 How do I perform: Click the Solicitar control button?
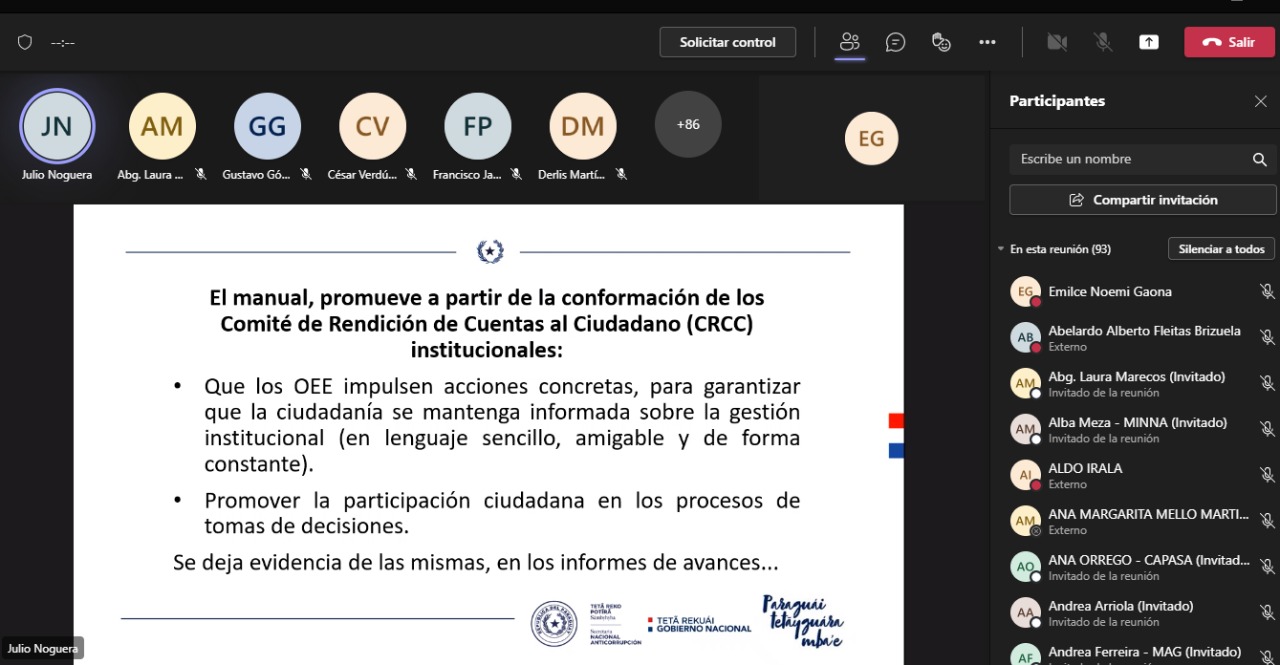coord(728,42)
